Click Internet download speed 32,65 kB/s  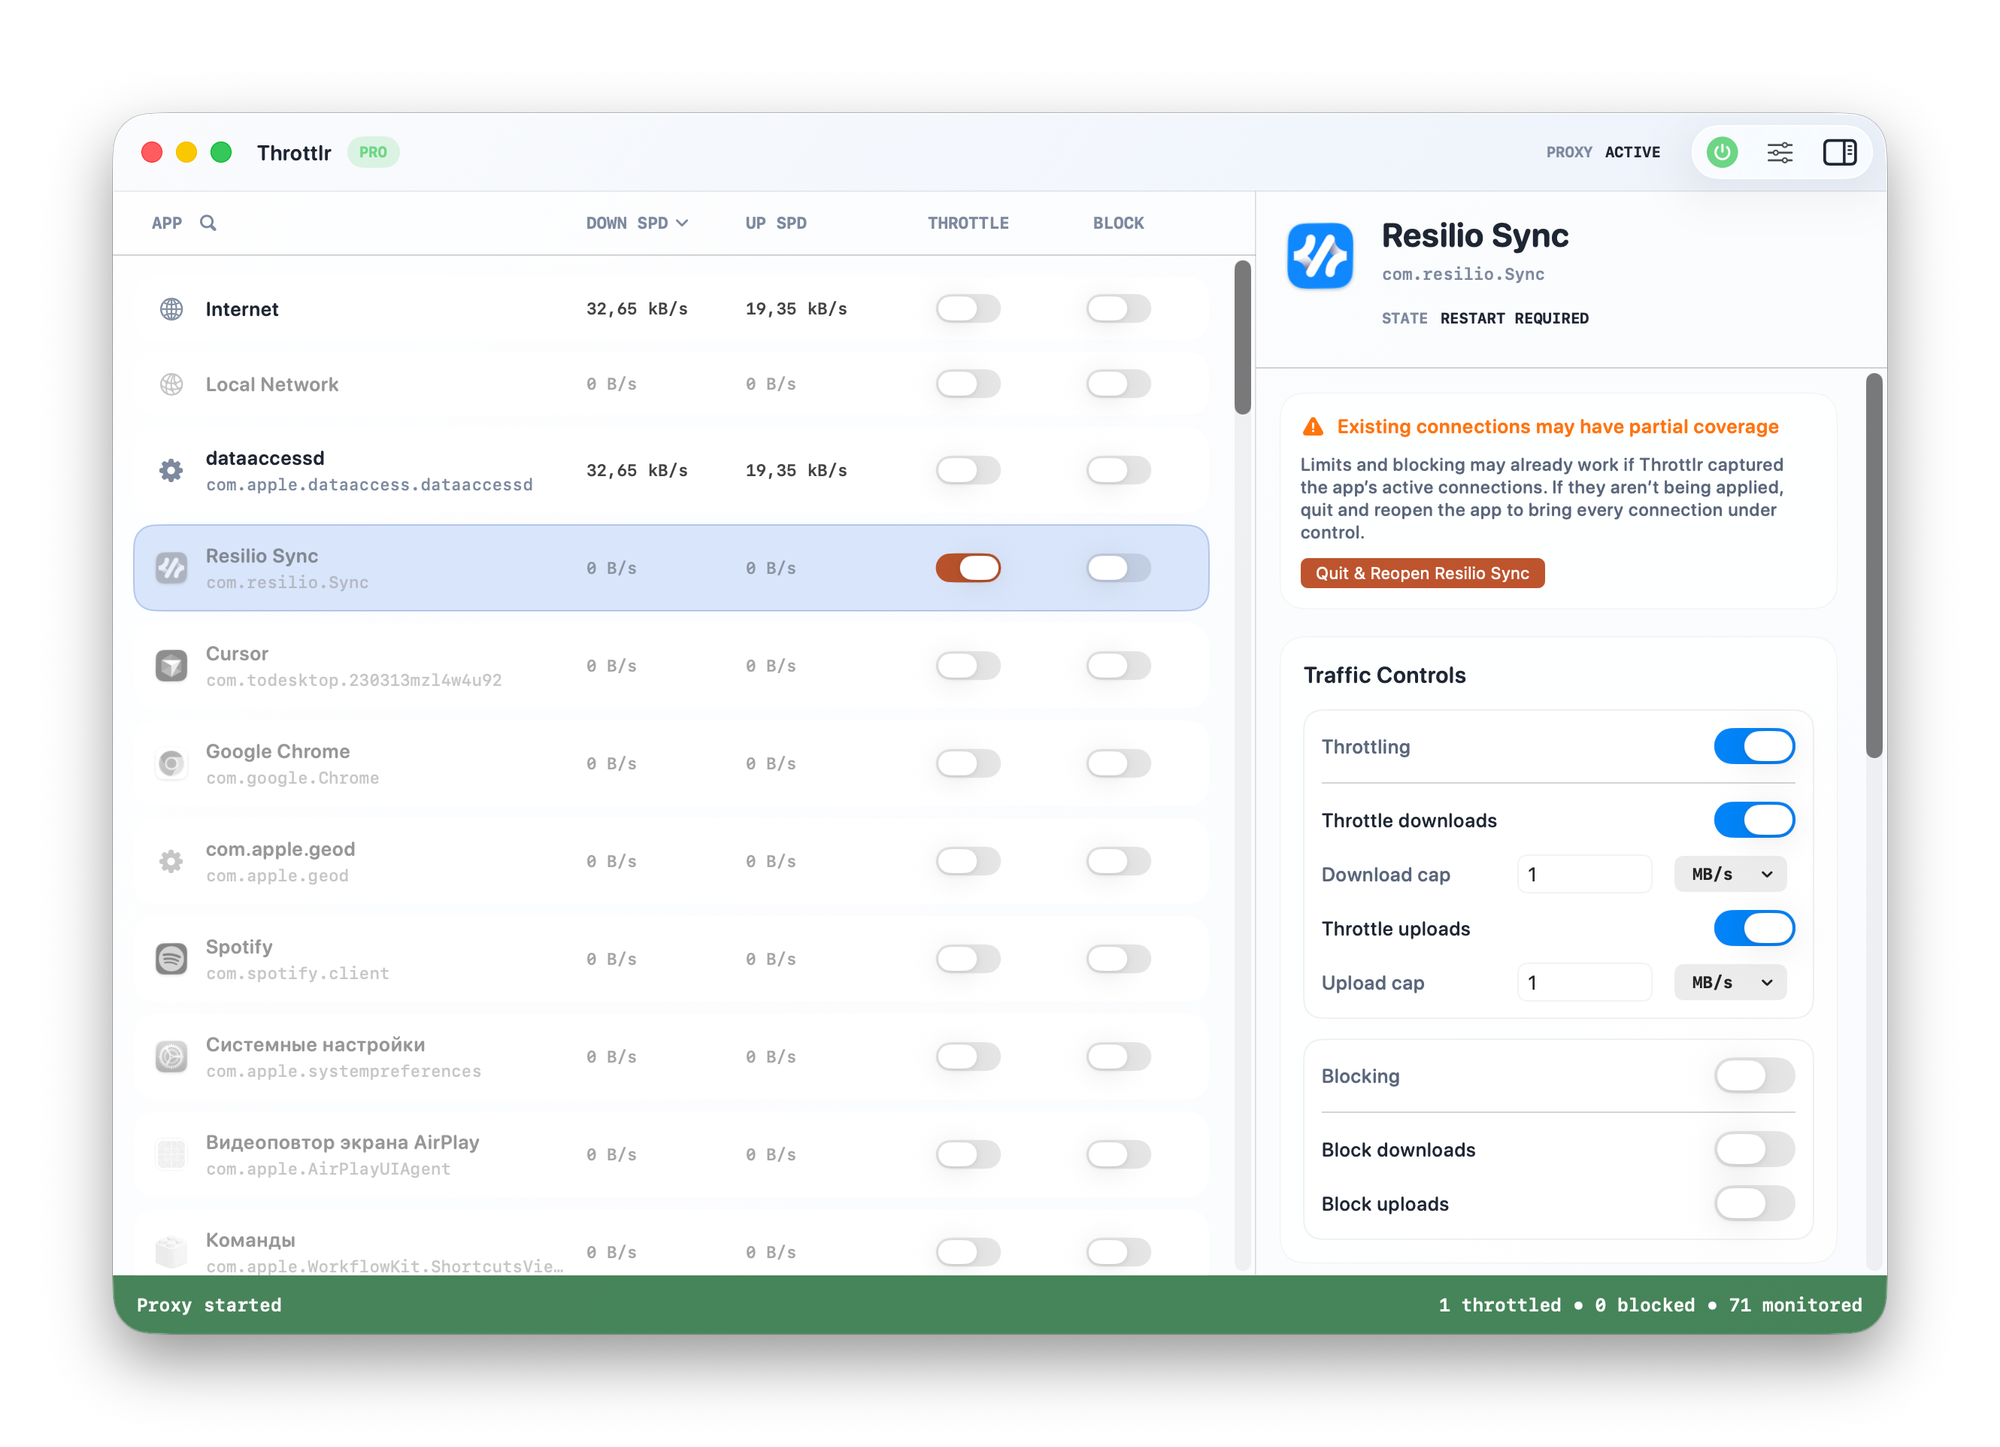point(637,309)
